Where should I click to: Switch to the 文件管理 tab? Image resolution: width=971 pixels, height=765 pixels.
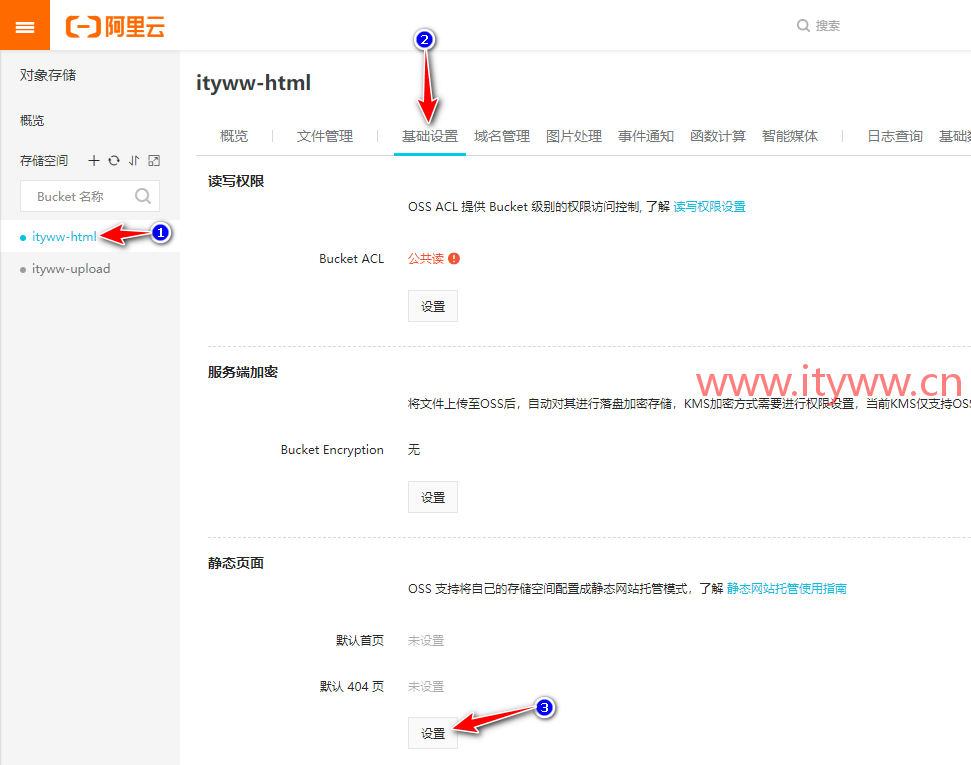tap(325, 136)
